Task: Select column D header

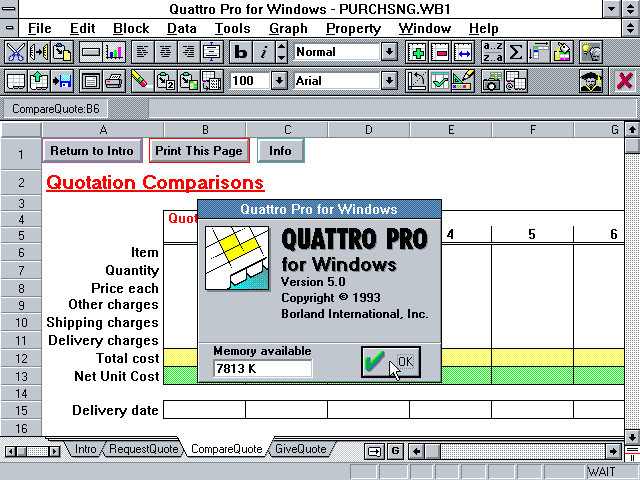Action: (x=369, y=130)
